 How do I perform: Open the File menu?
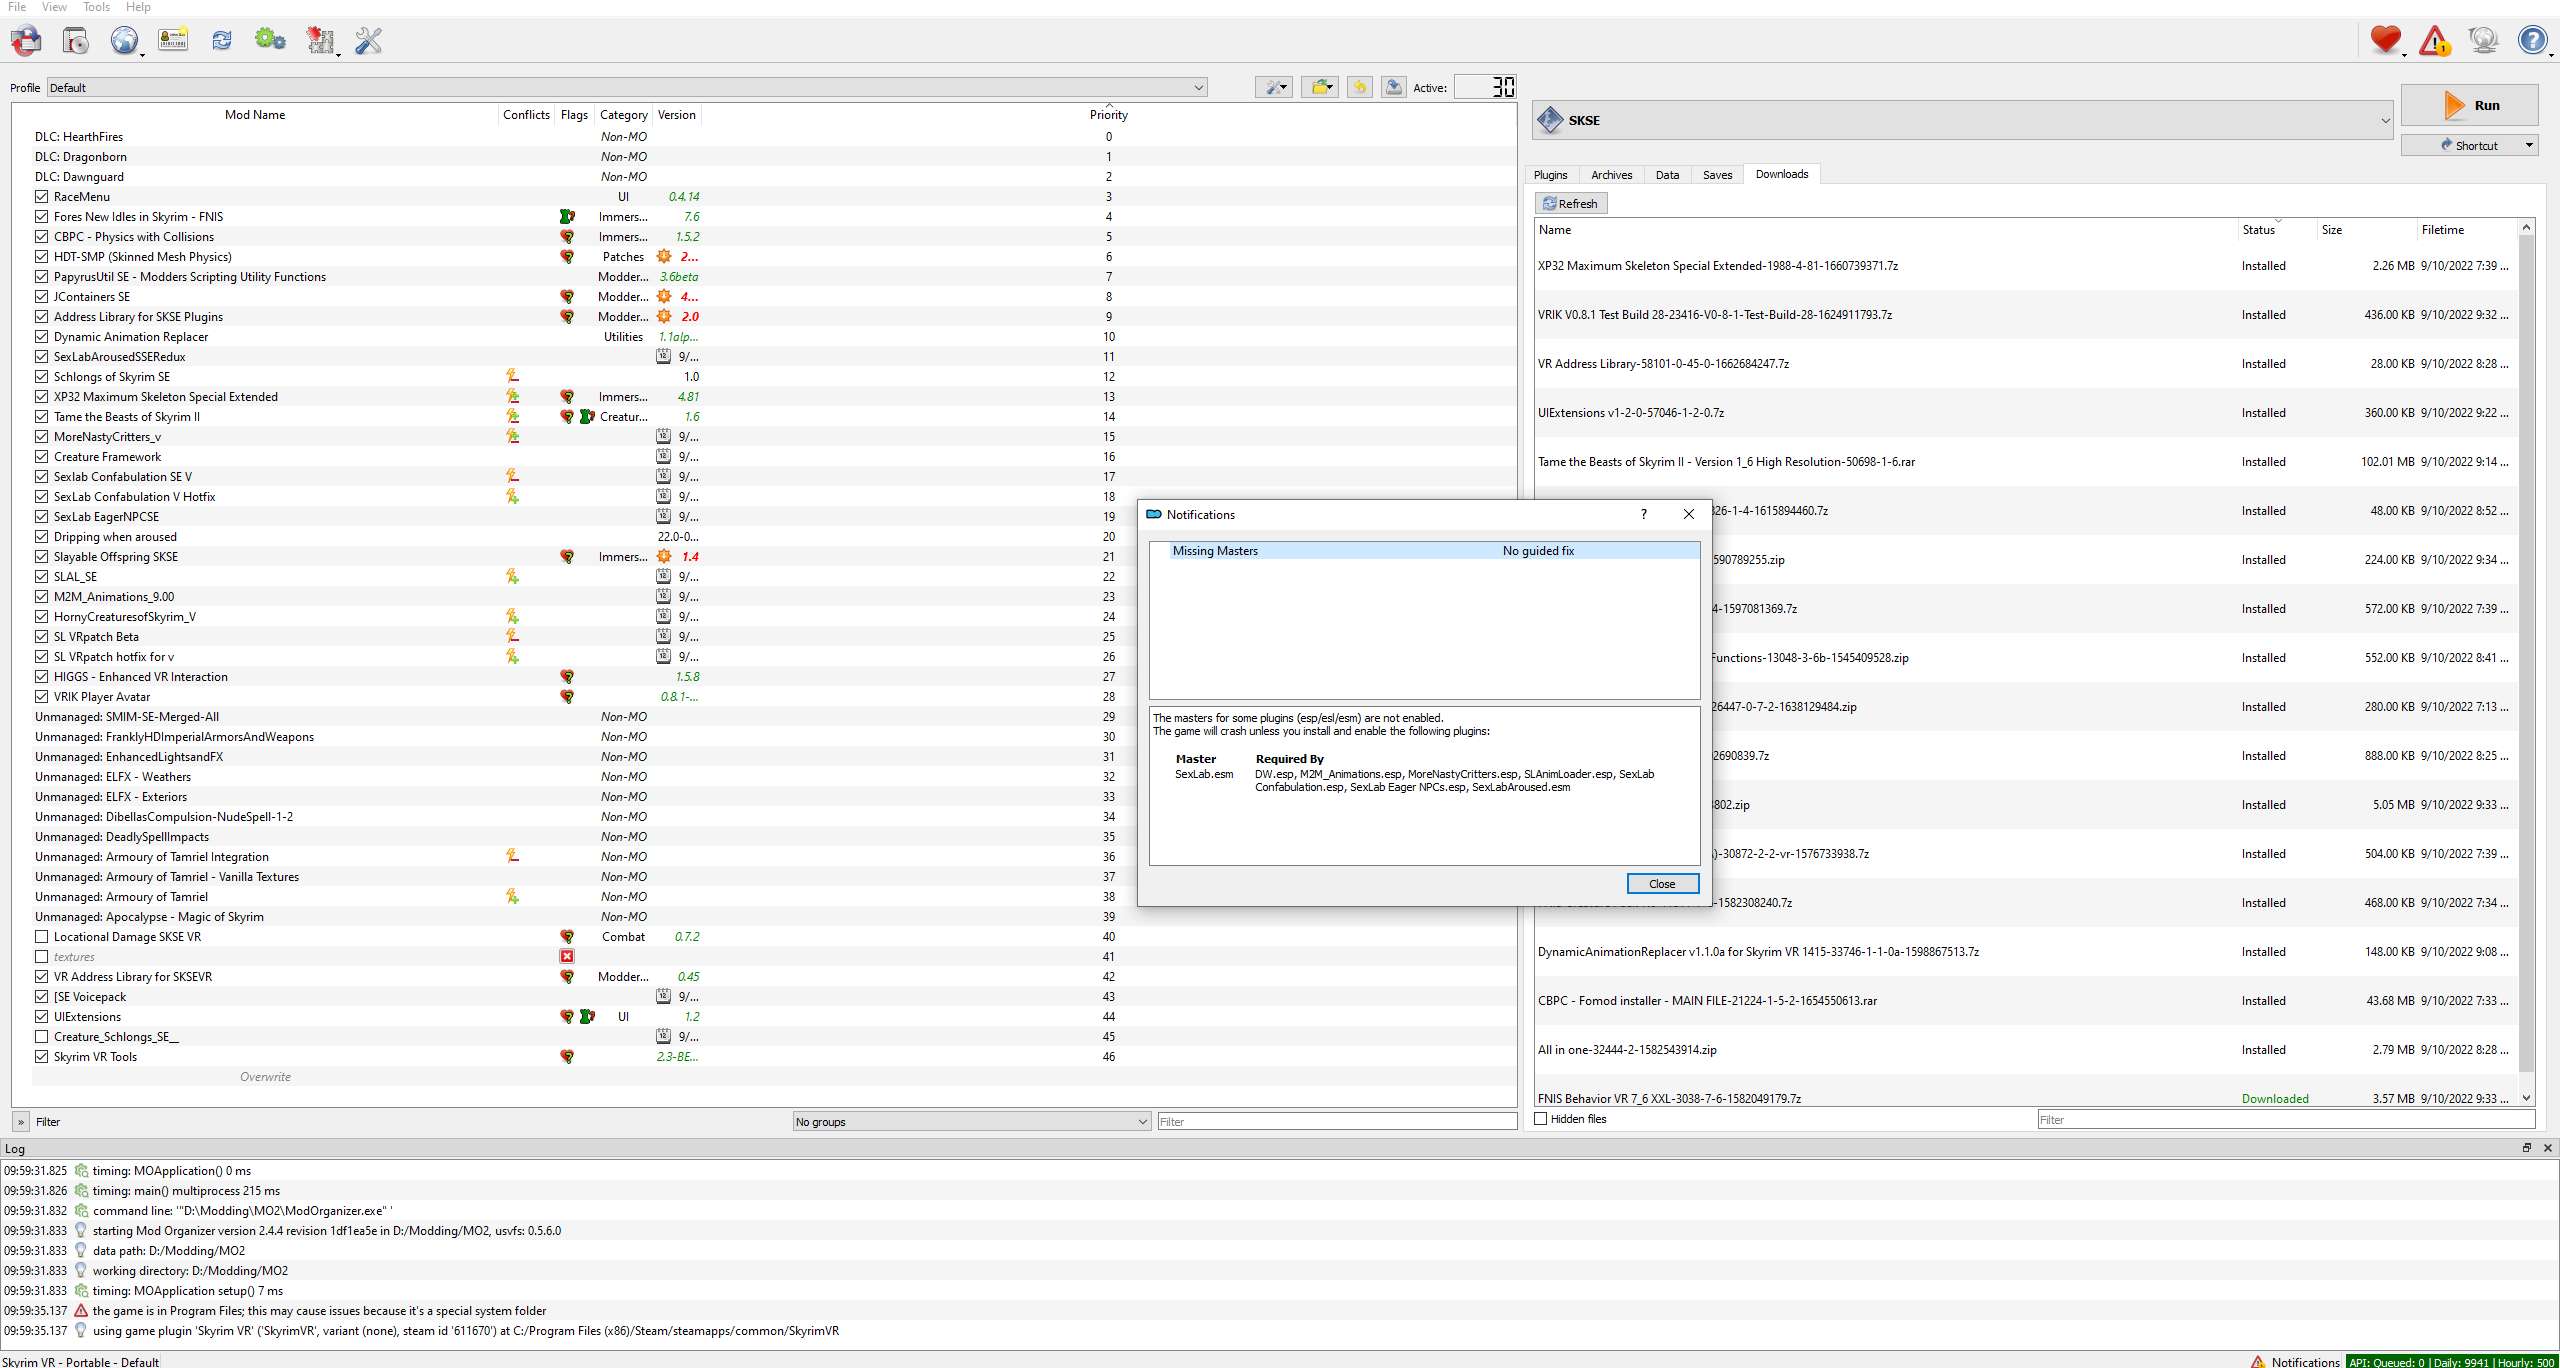[17, 7]
